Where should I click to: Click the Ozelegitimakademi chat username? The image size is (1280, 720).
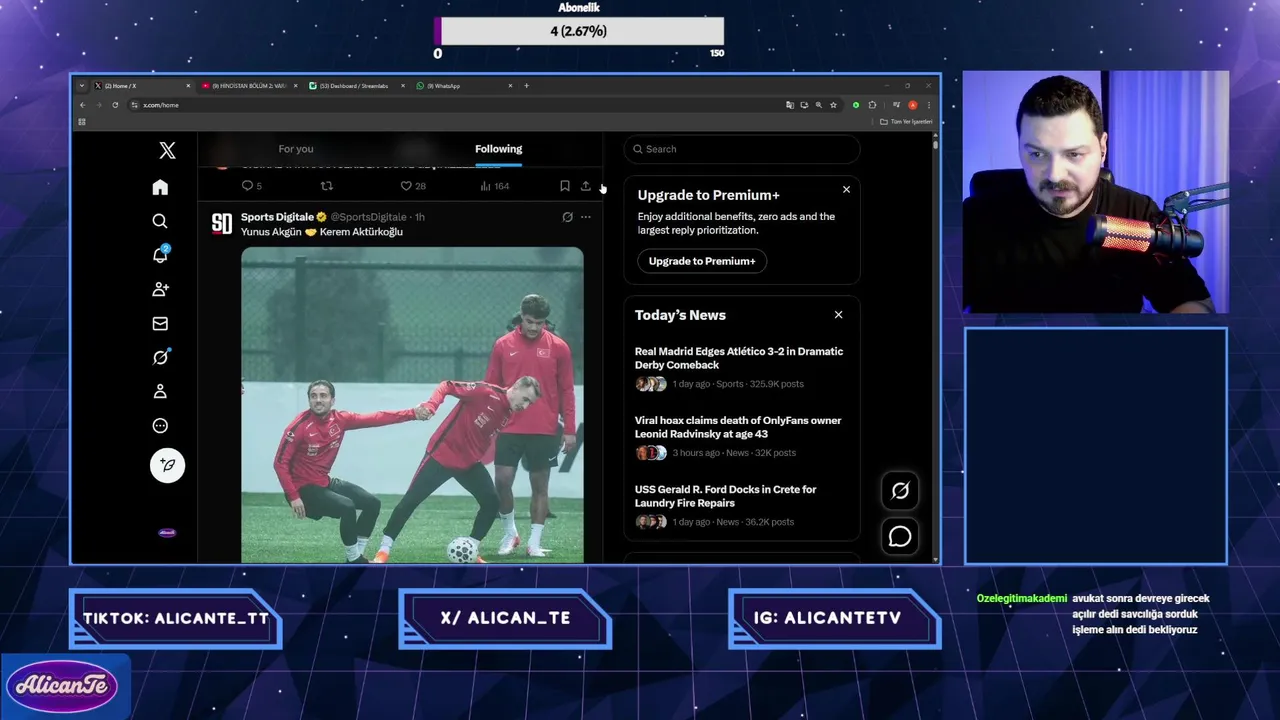coord(1022,598)
